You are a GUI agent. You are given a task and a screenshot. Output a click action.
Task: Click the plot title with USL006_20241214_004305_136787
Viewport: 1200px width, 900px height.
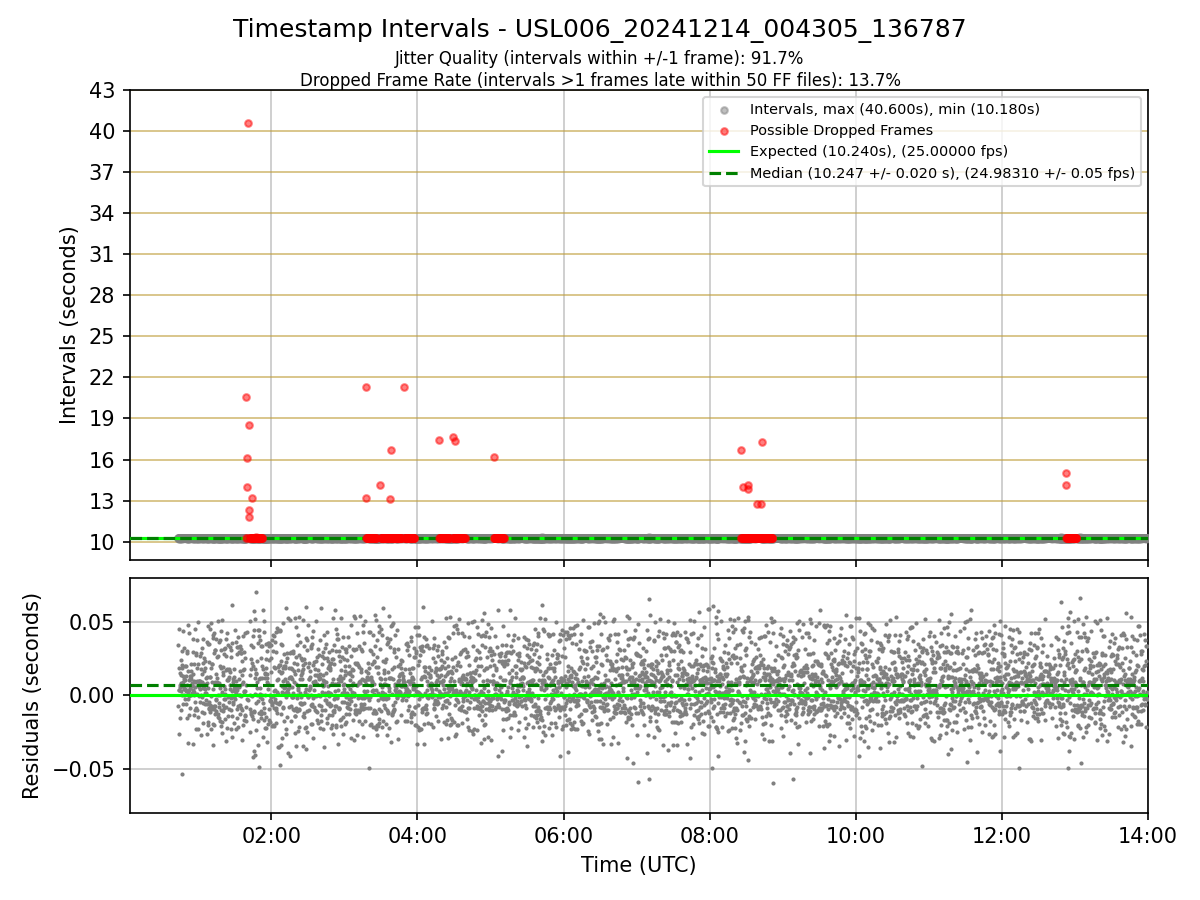point(600,29)
